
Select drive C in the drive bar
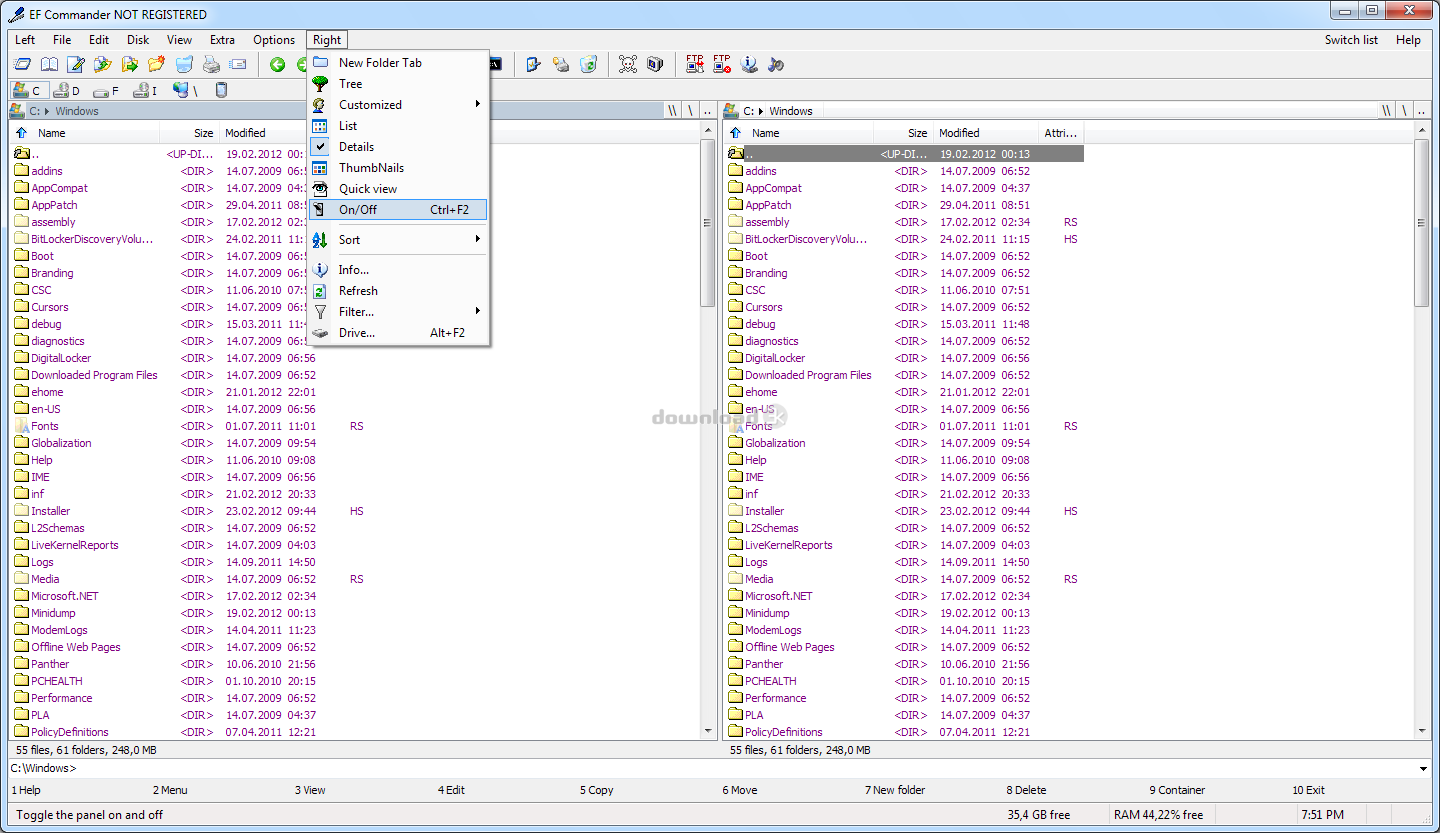[x=28, y=90]
